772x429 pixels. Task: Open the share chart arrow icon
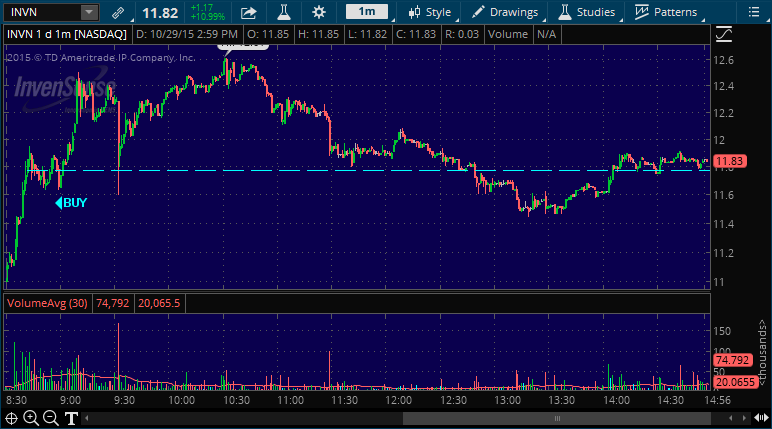tap(249, 12)
